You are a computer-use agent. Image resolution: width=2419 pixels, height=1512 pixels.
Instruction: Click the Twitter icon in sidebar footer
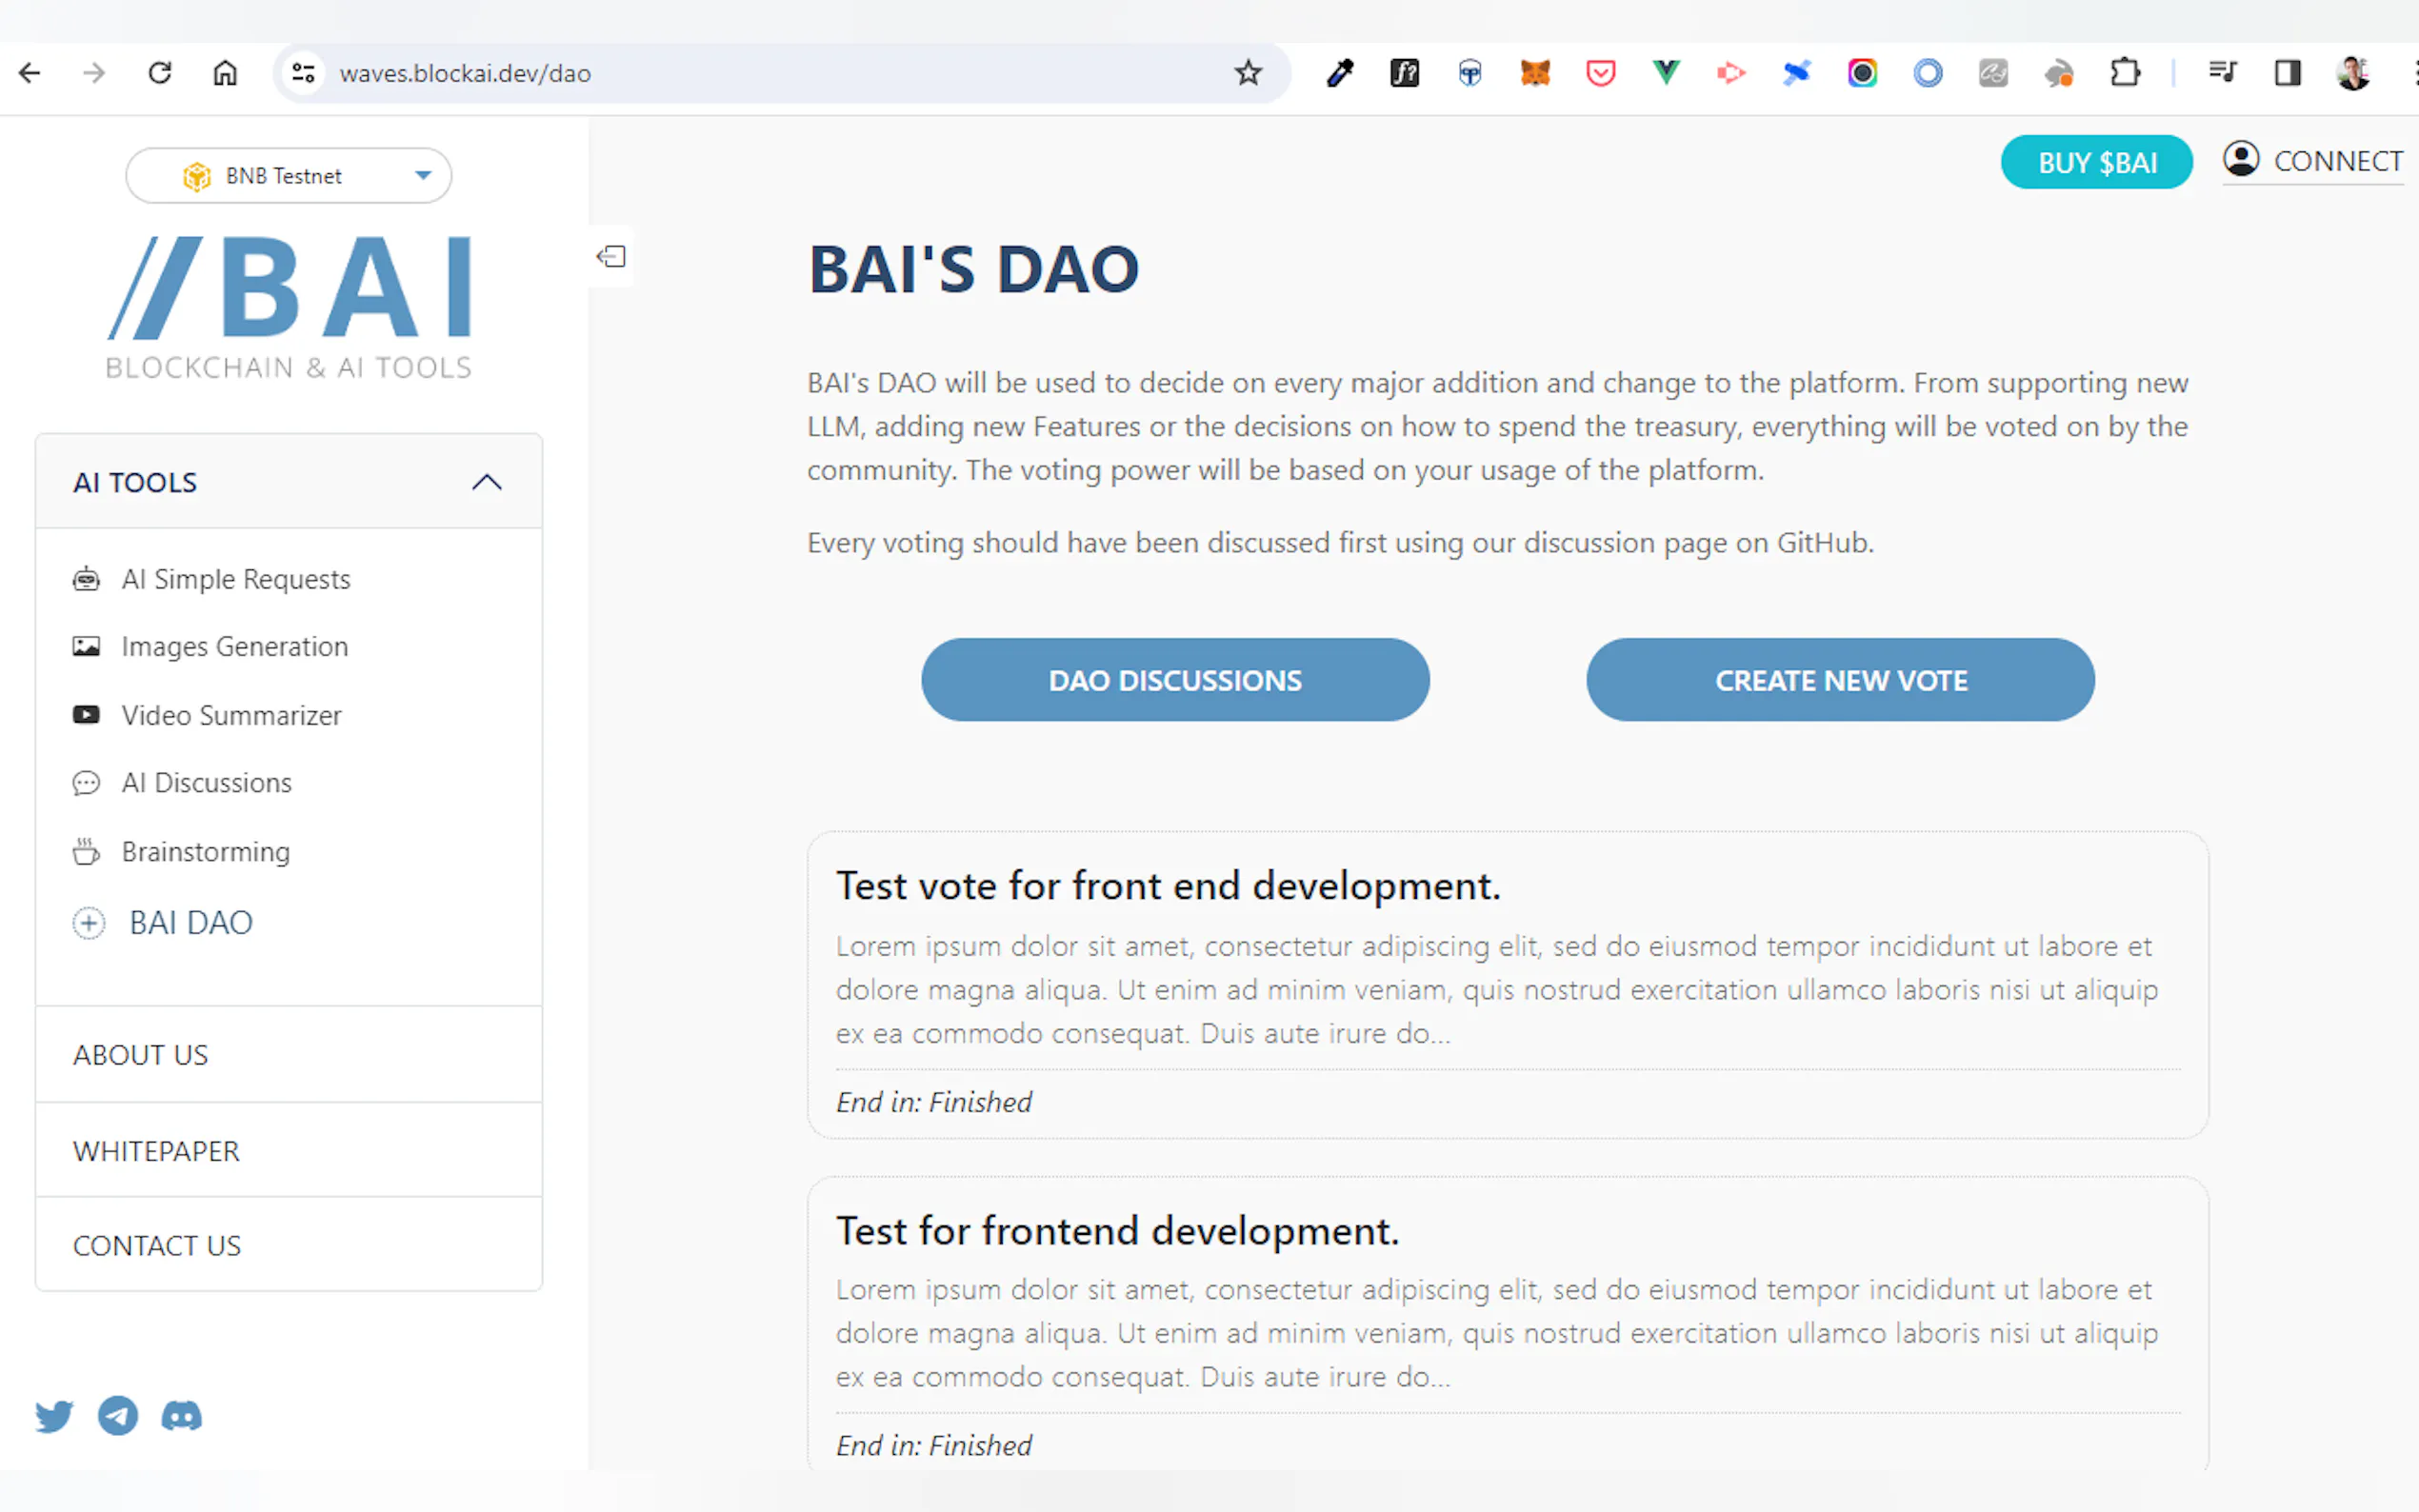click(x=54, y=1416)
